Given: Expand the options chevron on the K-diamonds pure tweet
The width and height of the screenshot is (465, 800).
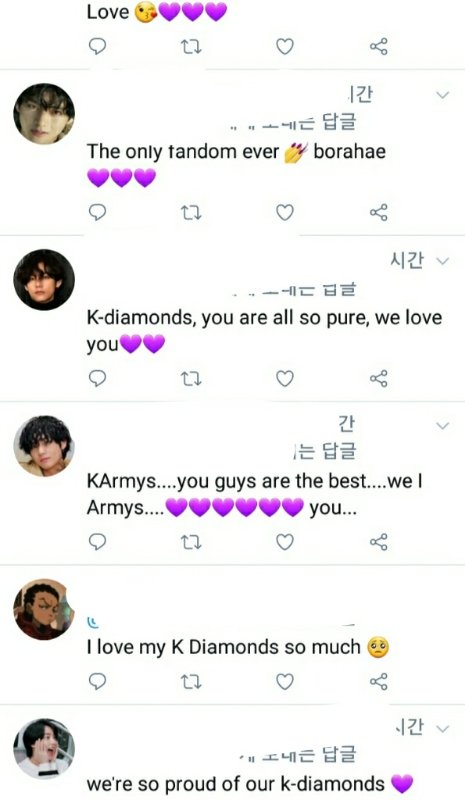Looking at the screenshot, I should coord(443,261).
